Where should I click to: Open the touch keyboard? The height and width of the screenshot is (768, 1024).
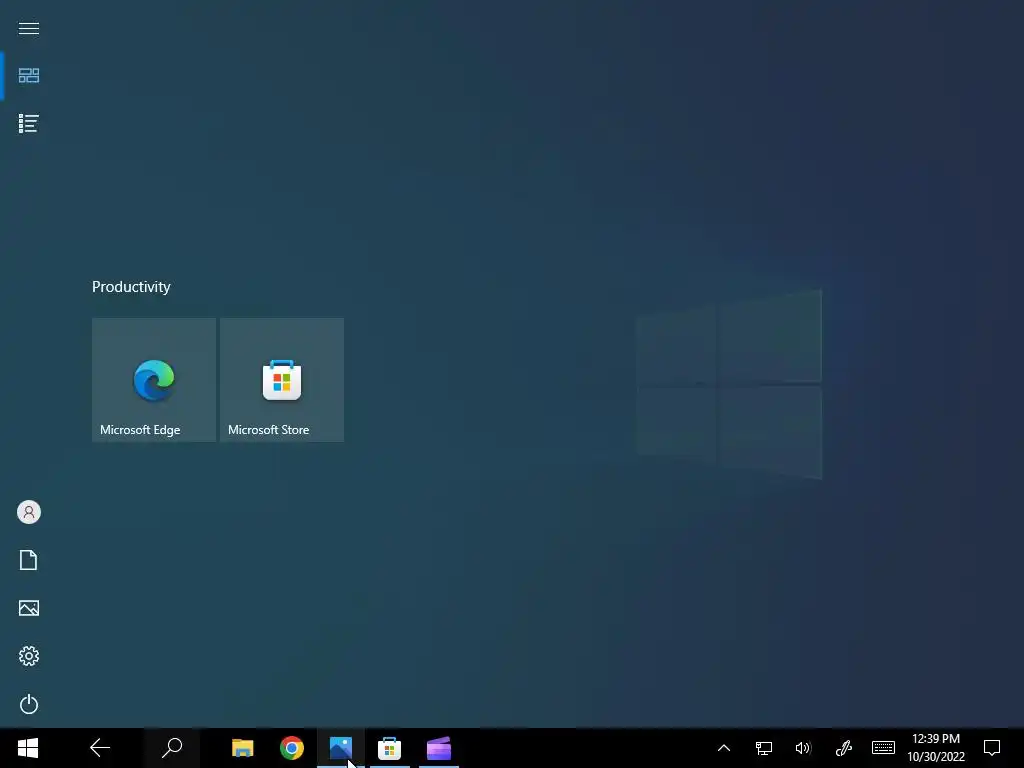884,748
